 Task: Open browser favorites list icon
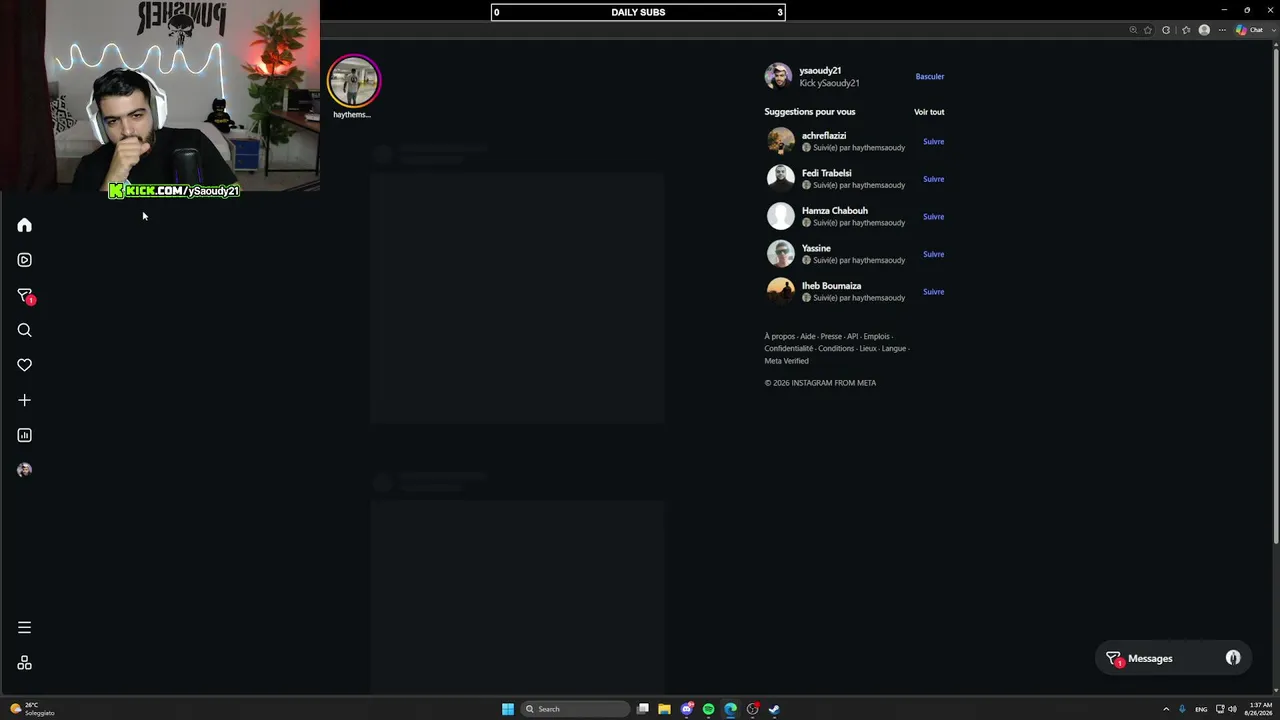click(x=1186, y=30)
